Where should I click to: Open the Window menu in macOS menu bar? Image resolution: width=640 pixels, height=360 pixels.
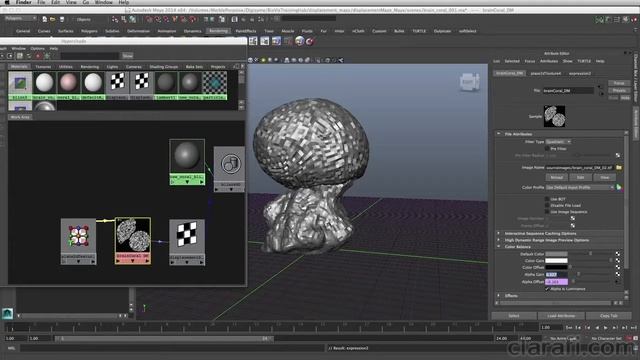tap(103, 2)
